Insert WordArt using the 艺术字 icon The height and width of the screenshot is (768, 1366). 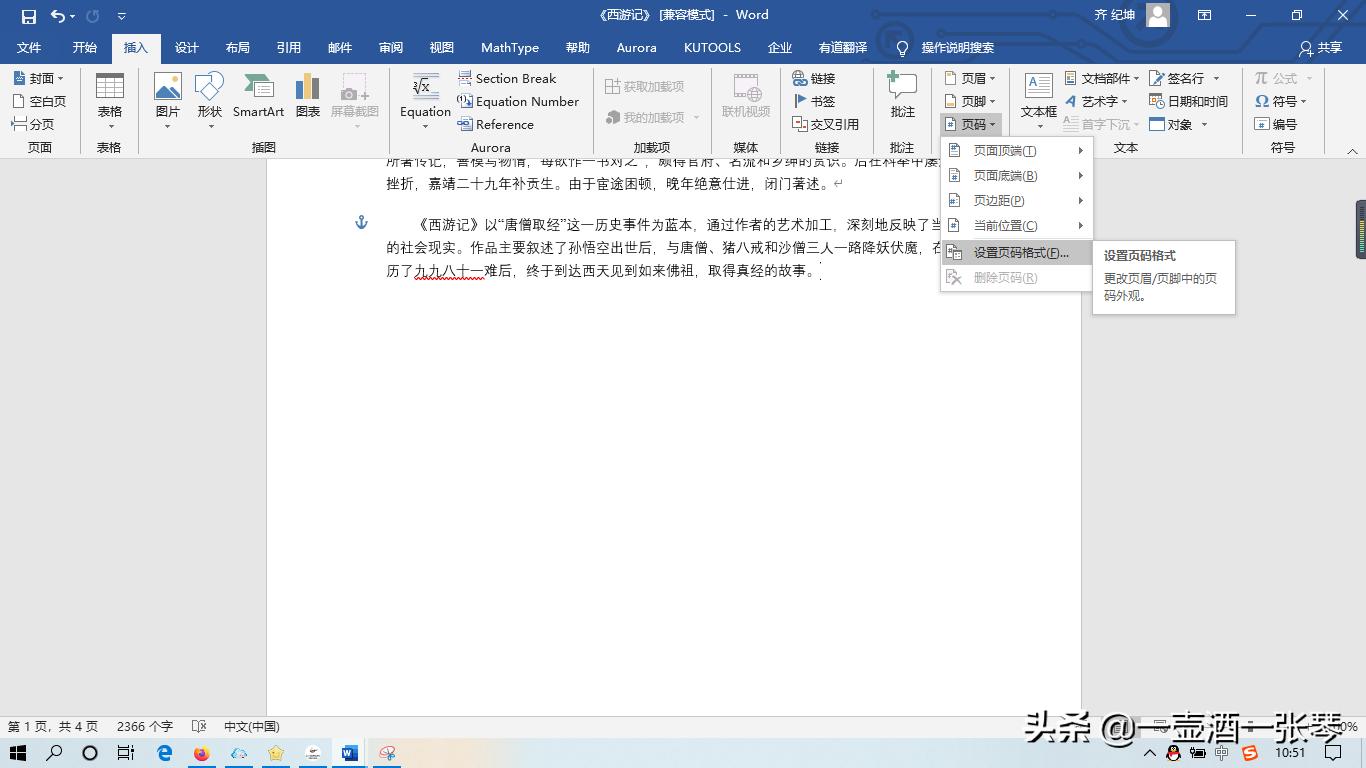pos(1100,100)
